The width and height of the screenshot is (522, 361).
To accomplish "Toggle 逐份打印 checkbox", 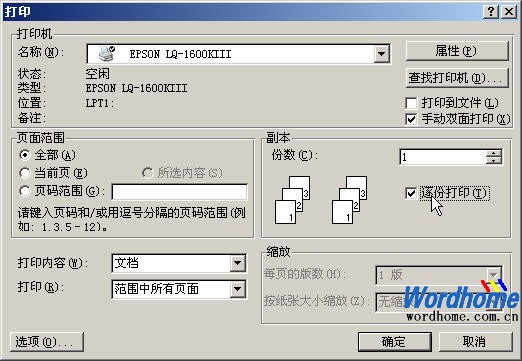I will pos(411,193).
